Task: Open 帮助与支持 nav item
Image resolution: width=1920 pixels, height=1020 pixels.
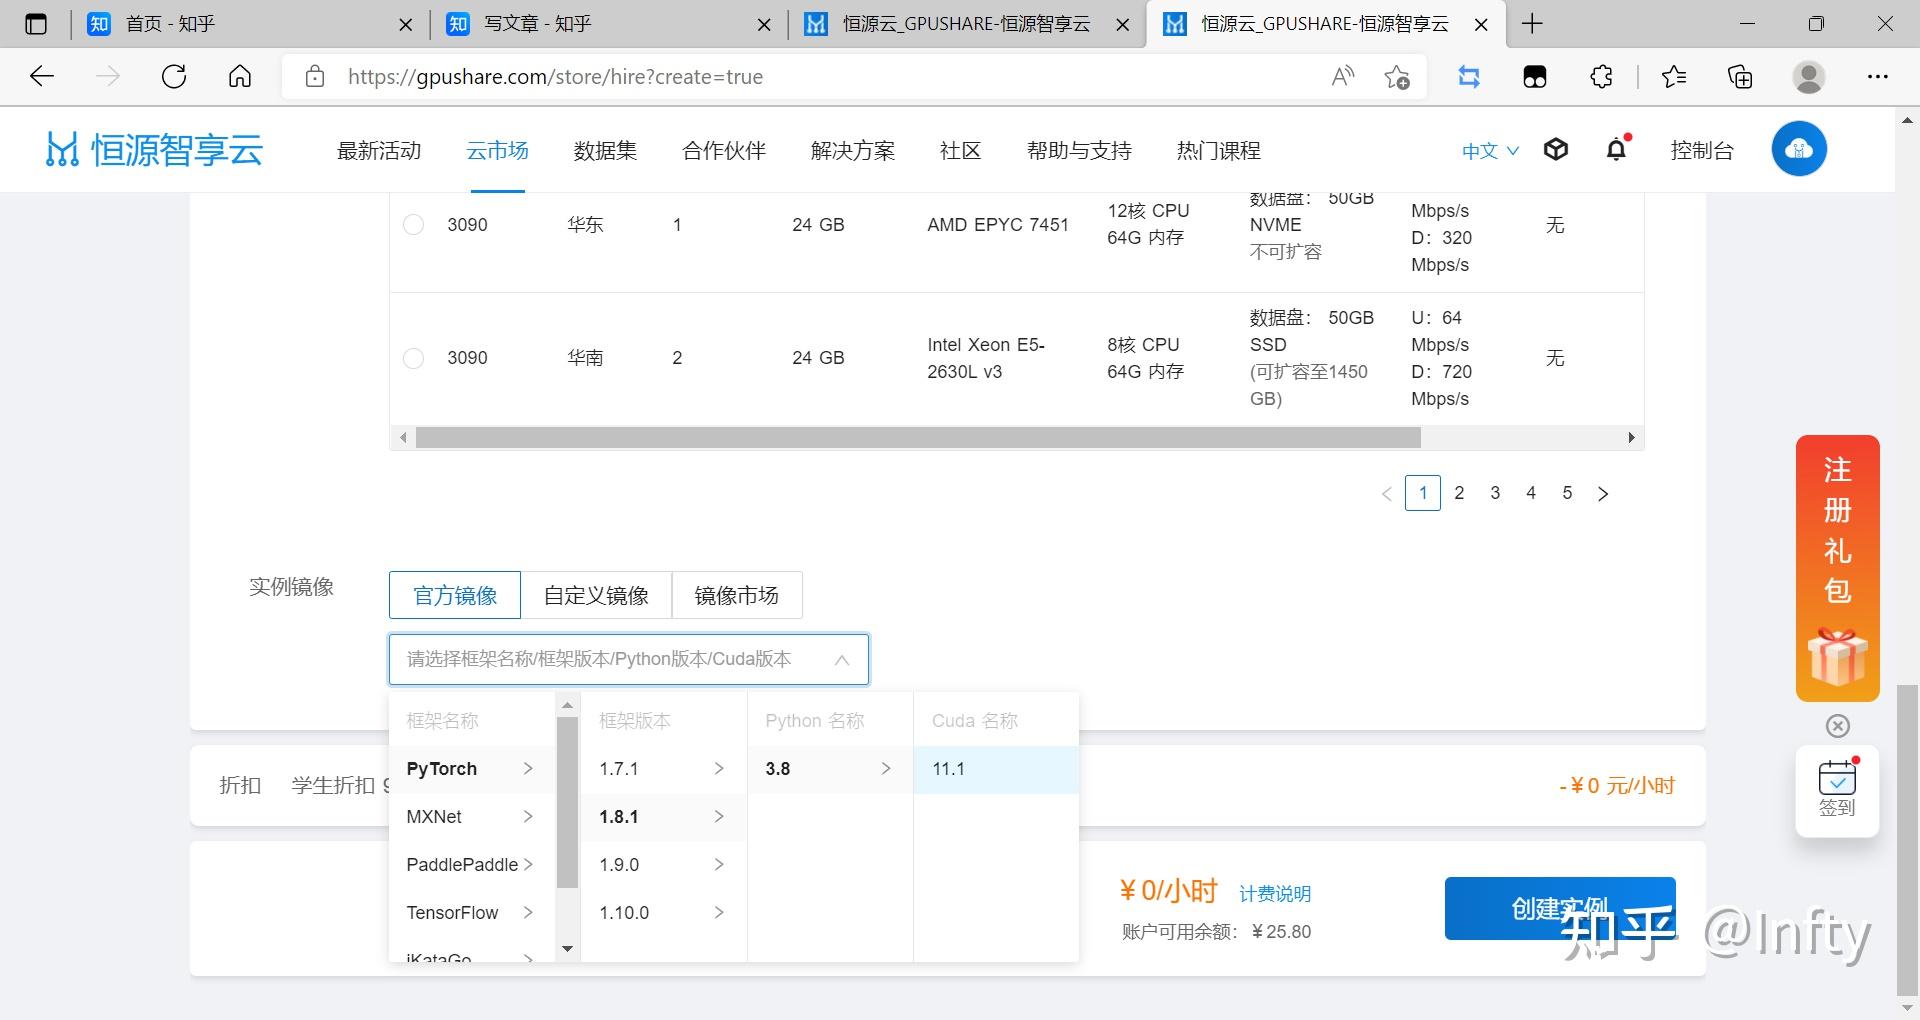Action: point(1079,151)
